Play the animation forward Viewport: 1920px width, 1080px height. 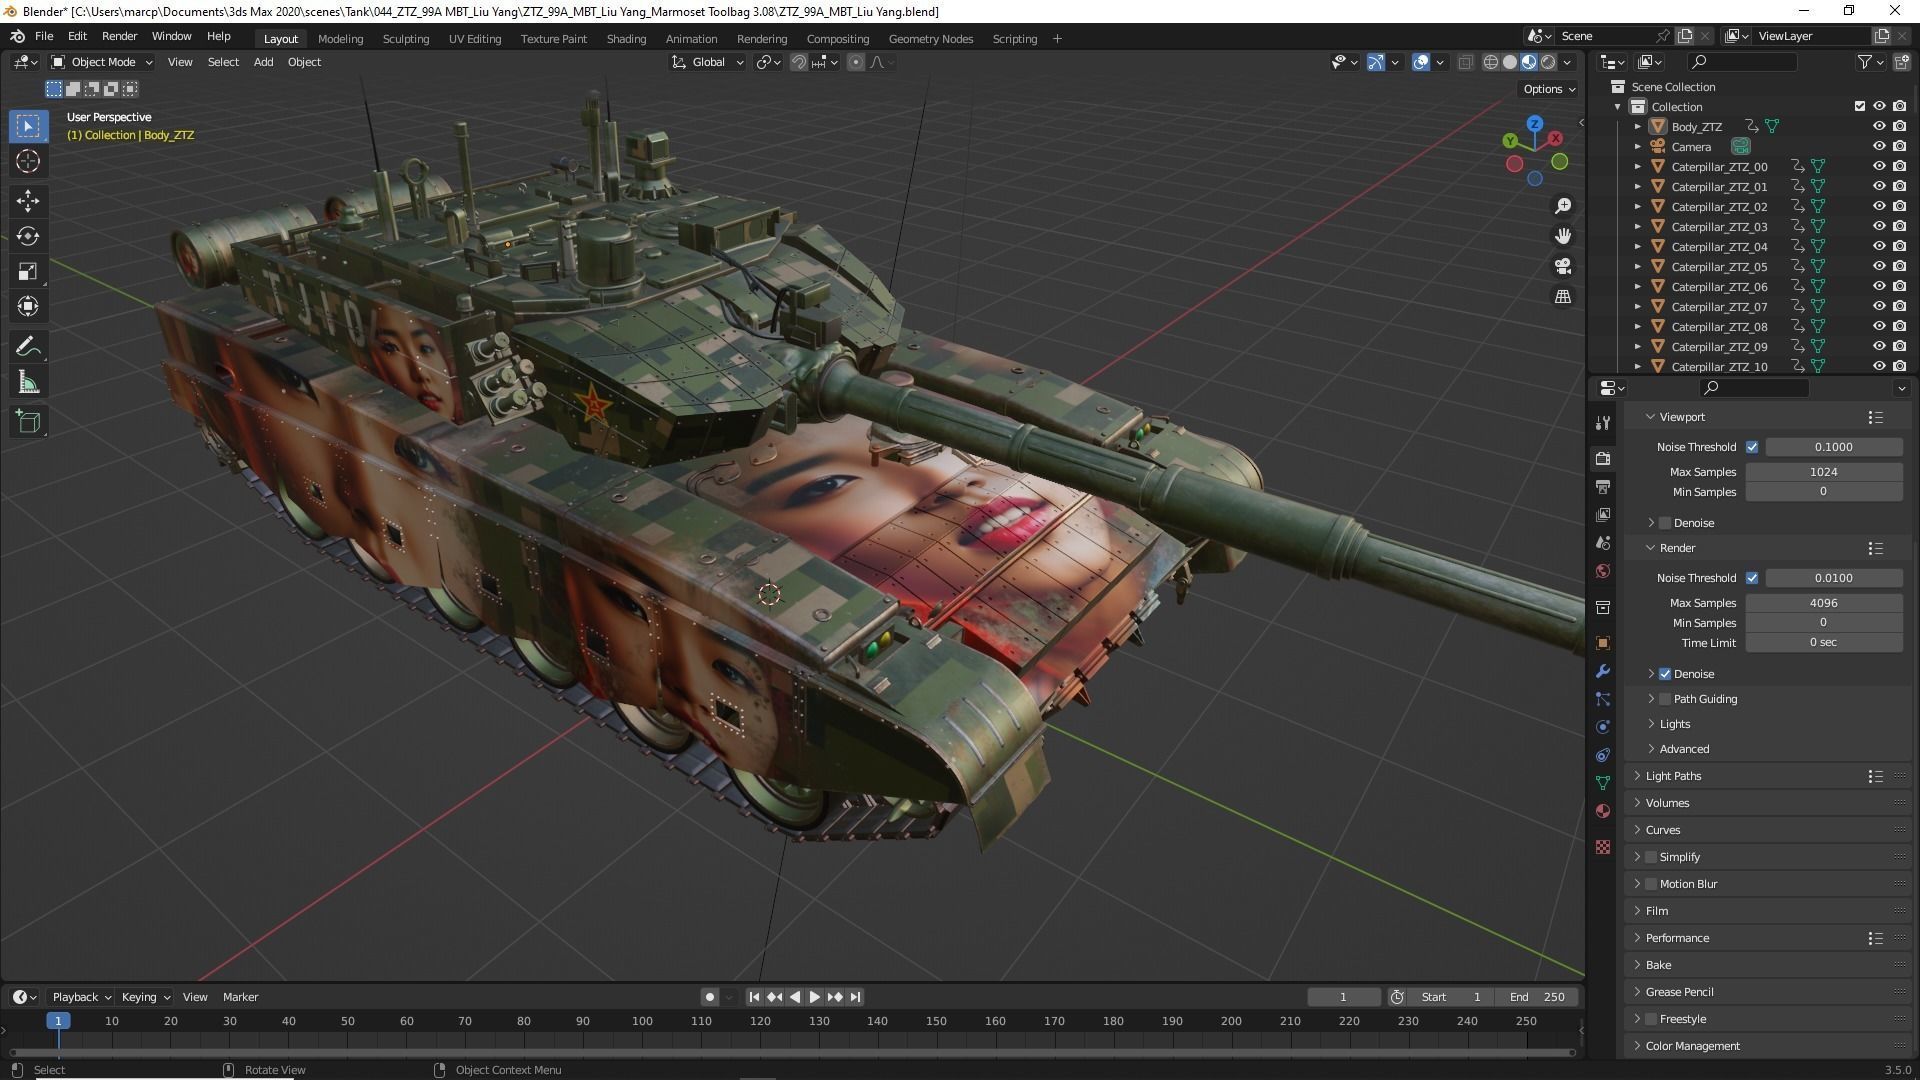pyautogui.click(x=815, y=997)
